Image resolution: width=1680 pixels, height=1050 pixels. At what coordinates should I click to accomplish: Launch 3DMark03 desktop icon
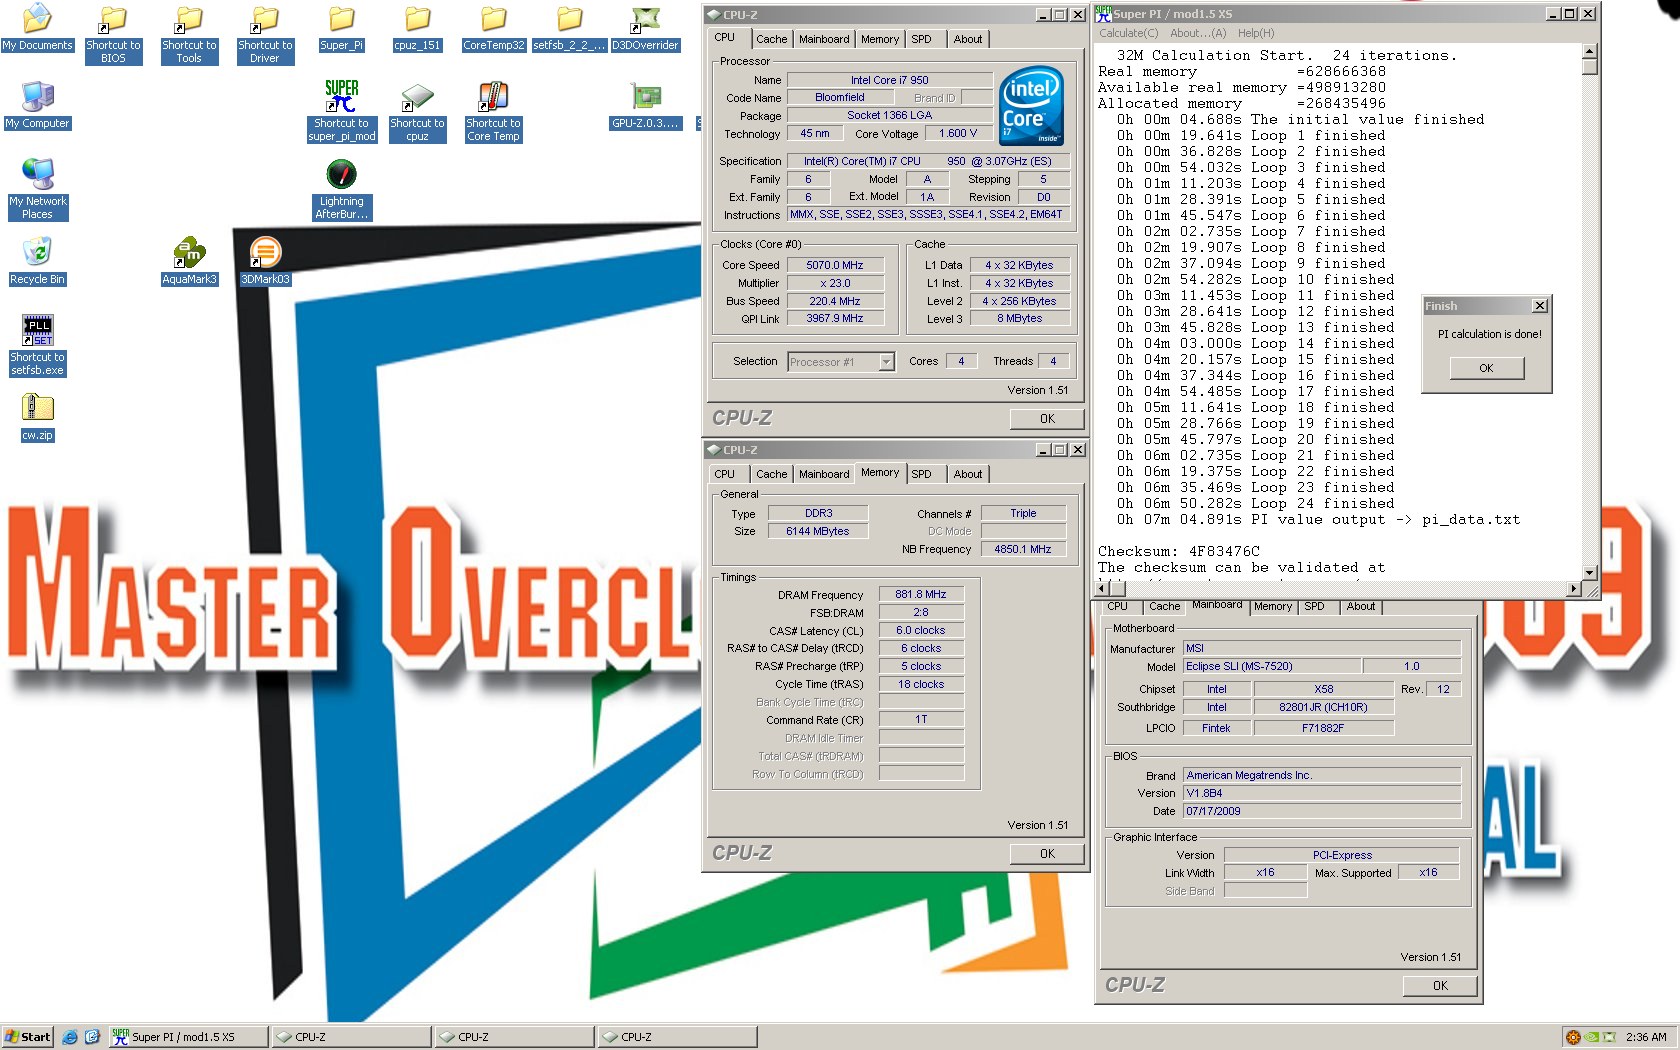[265, 262]
